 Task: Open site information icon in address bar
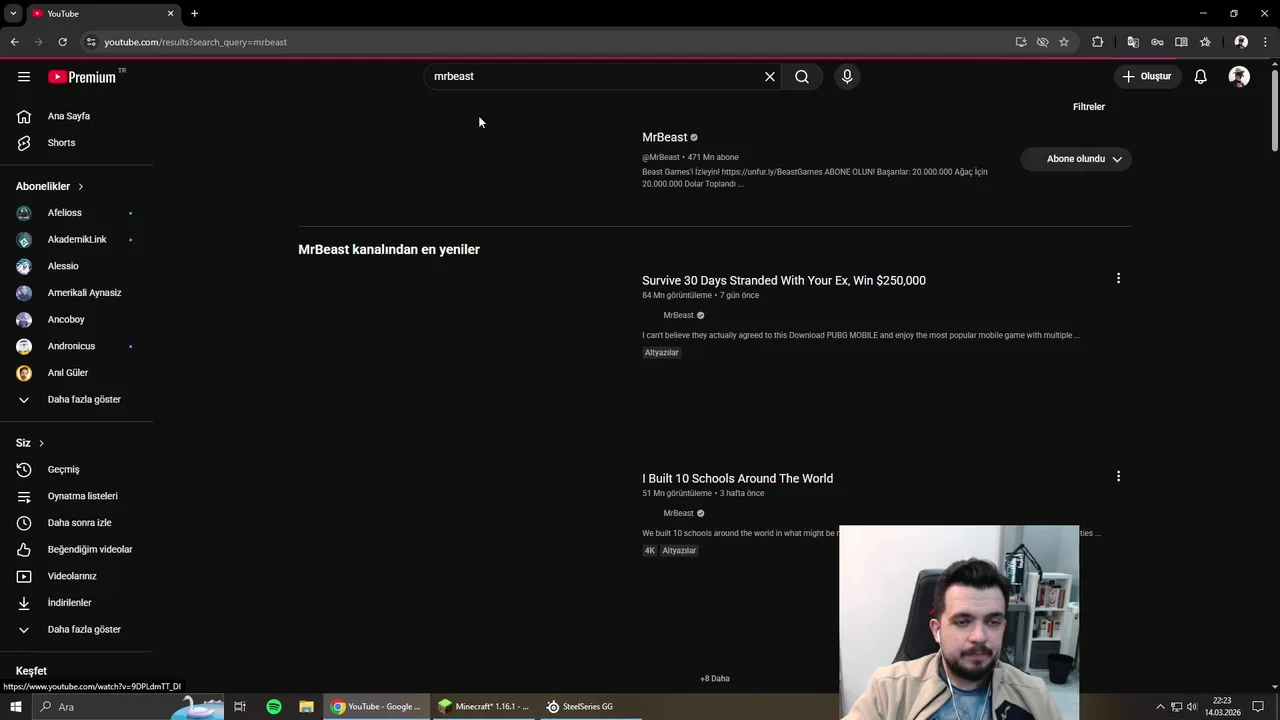pyautogui.click(x=91, y=42)
